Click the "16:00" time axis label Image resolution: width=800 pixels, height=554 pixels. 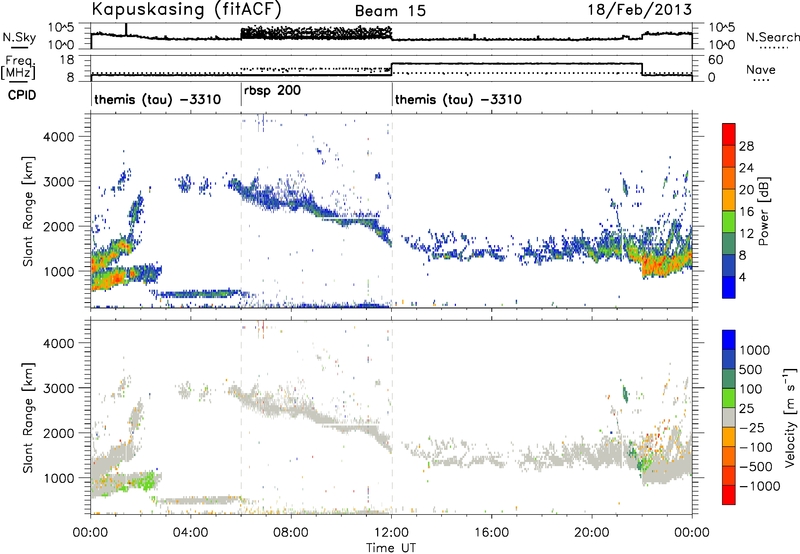tap(491, 533)
